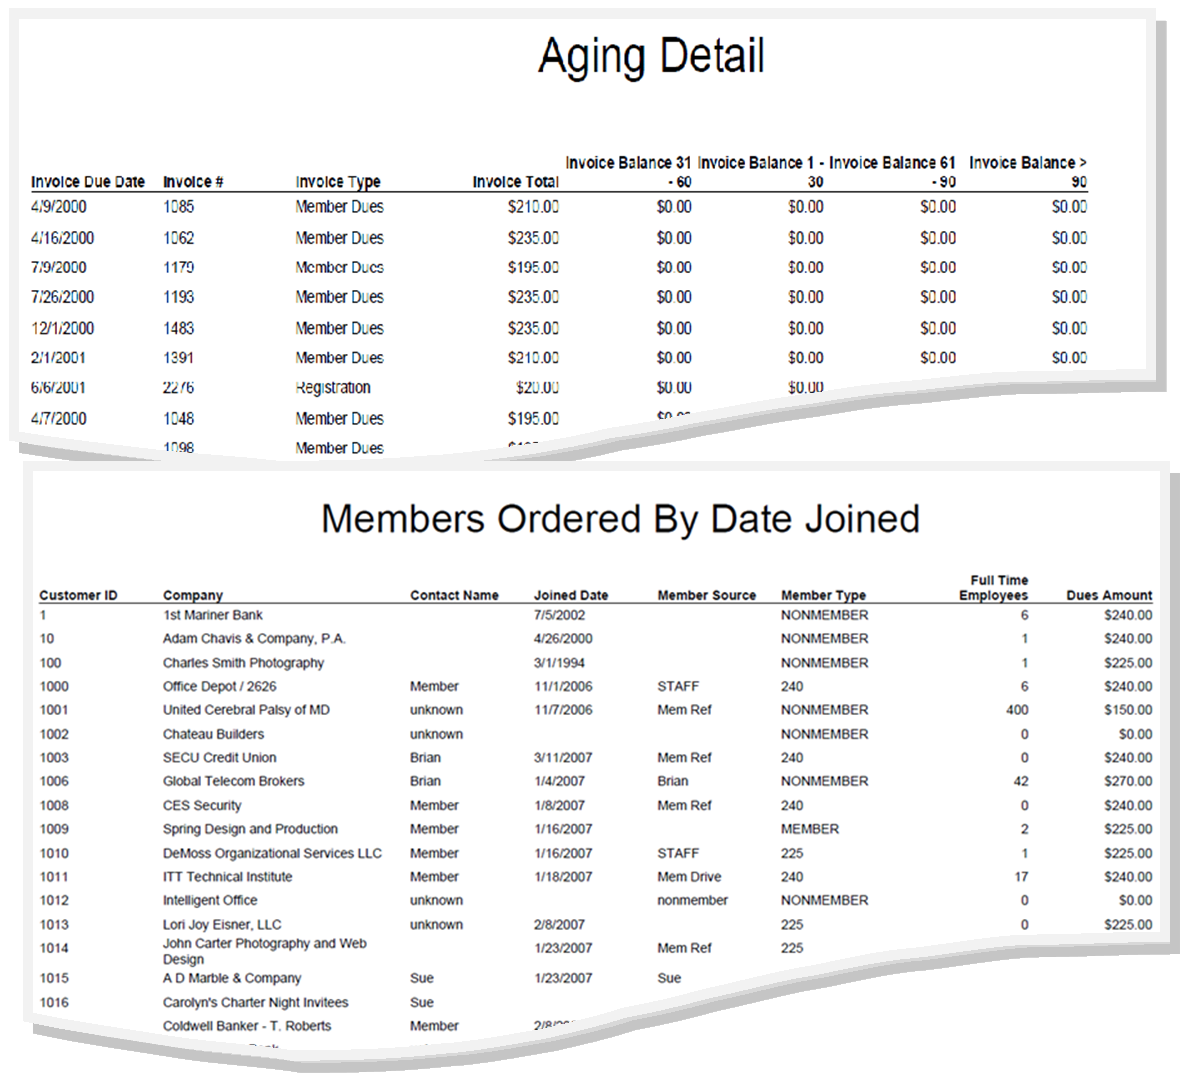1199x1077 pixels.
Task: Click the due date 4/7/2000
Action: [59, 418]
